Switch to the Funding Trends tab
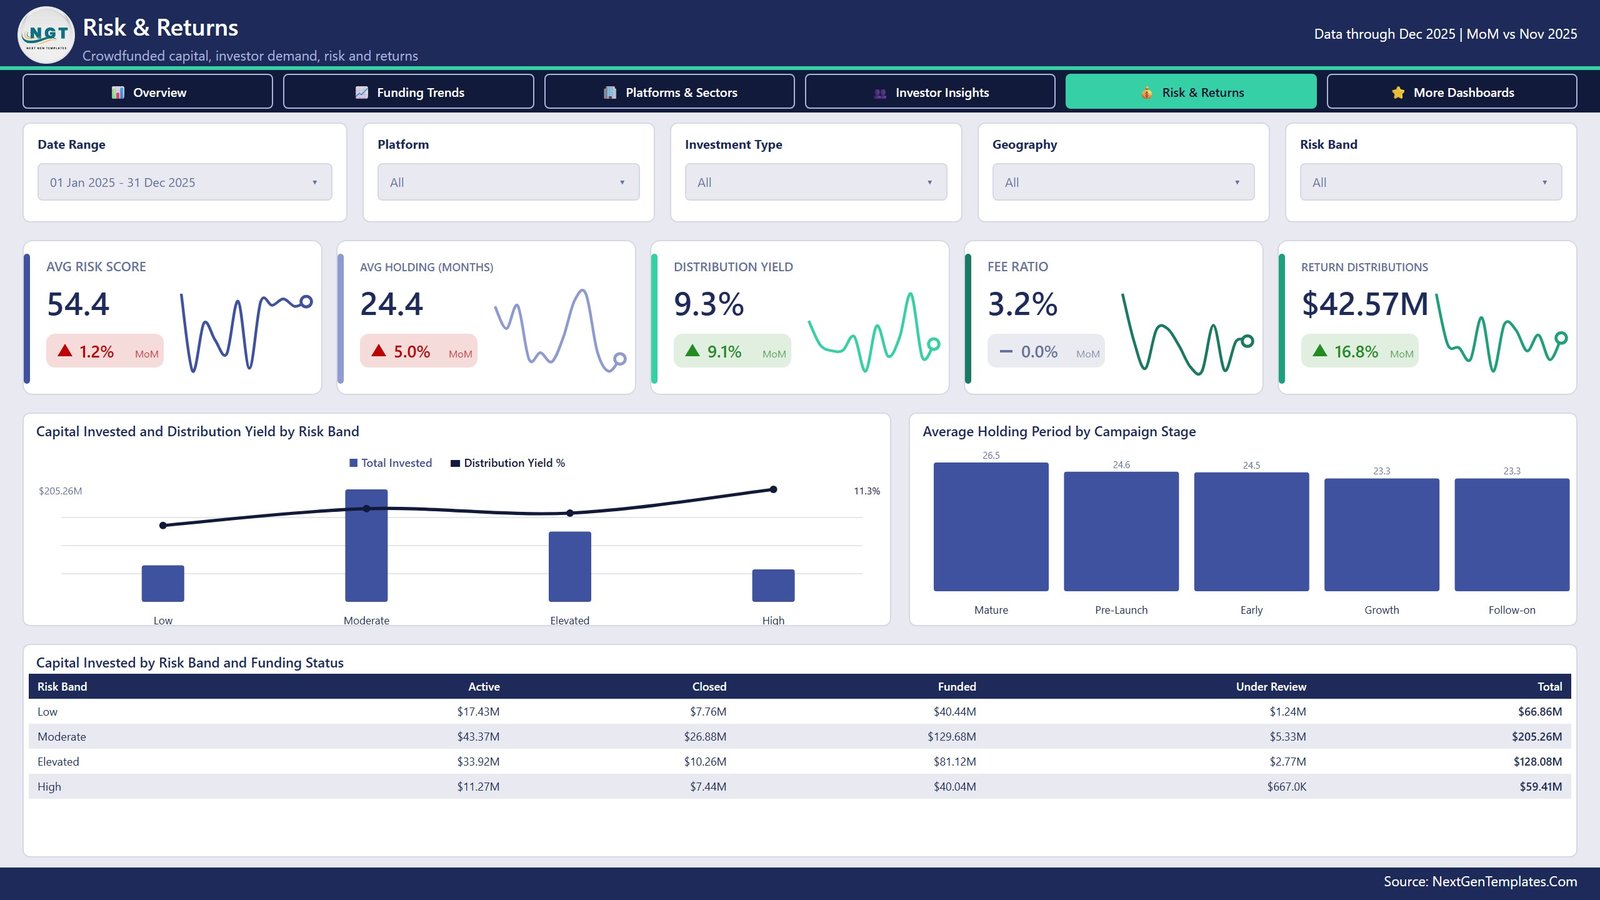Image resolution: width=1600 pixels, height=900 pixels. coord(408,91)
